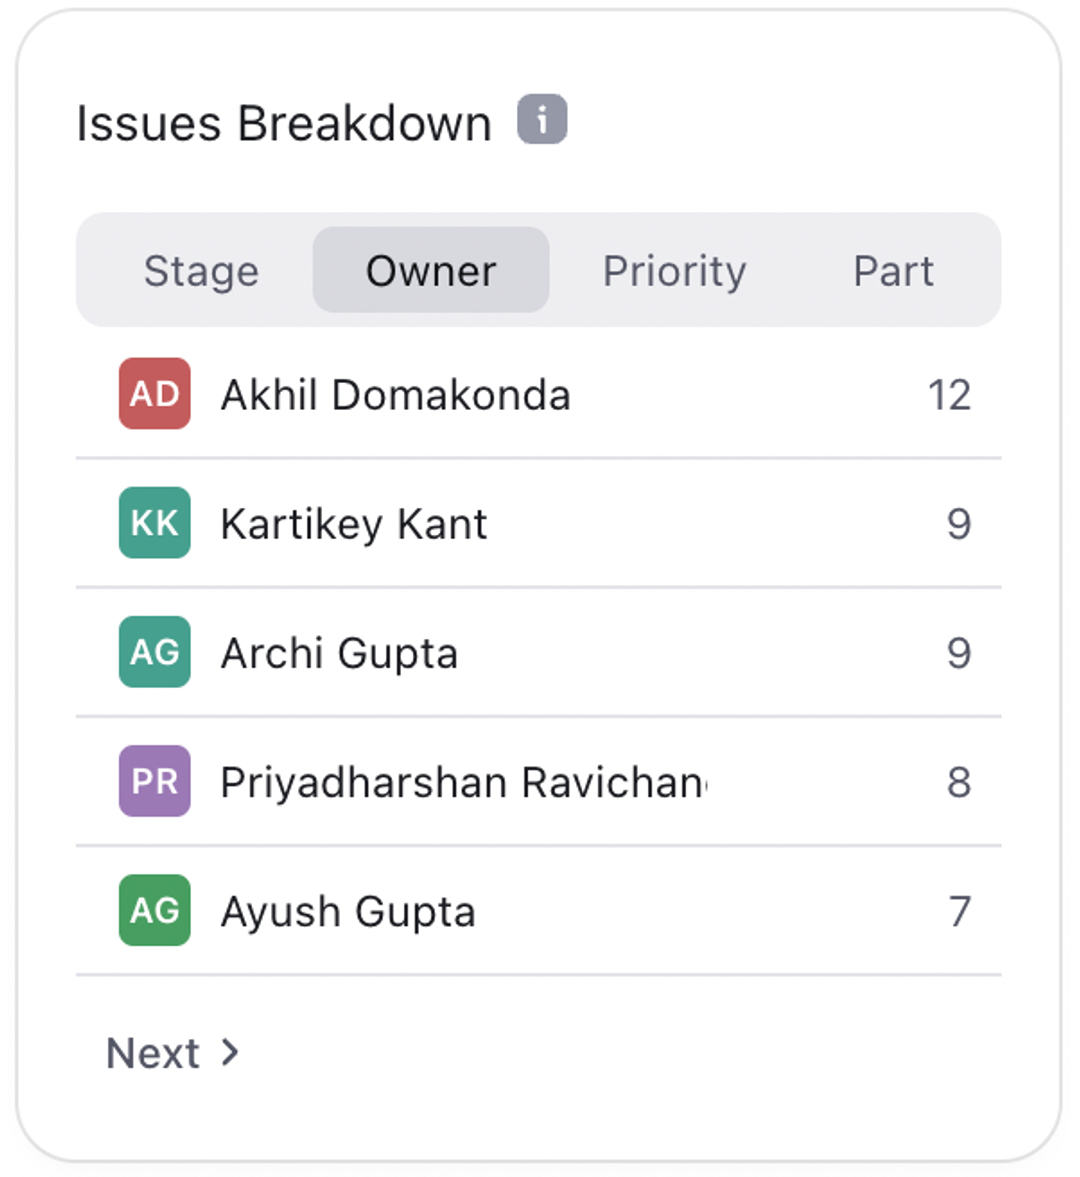Viewport: 1080px width, 1177px height.
Task: Click the issue count 7
Action: 959,911
